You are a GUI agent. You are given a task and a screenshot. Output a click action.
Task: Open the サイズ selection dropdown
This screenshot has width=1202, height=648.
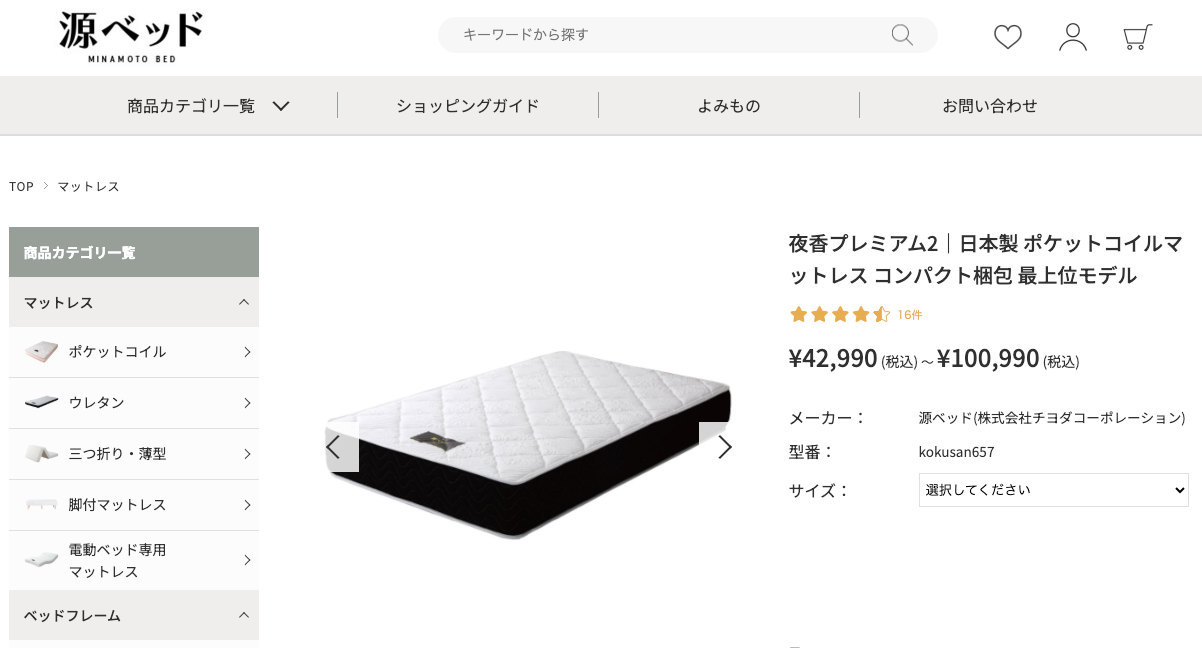click(x=1054, y=490)
